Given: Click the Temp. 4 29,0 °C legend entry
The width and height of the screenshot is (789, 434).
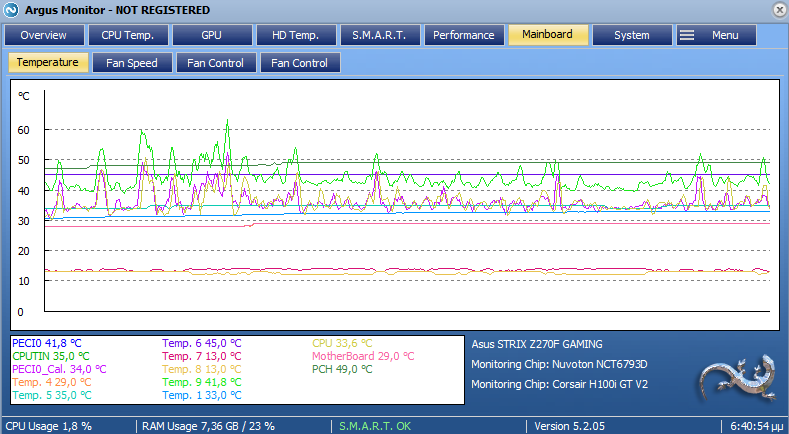Looking at the screenshot, I should tap(52, 383).
